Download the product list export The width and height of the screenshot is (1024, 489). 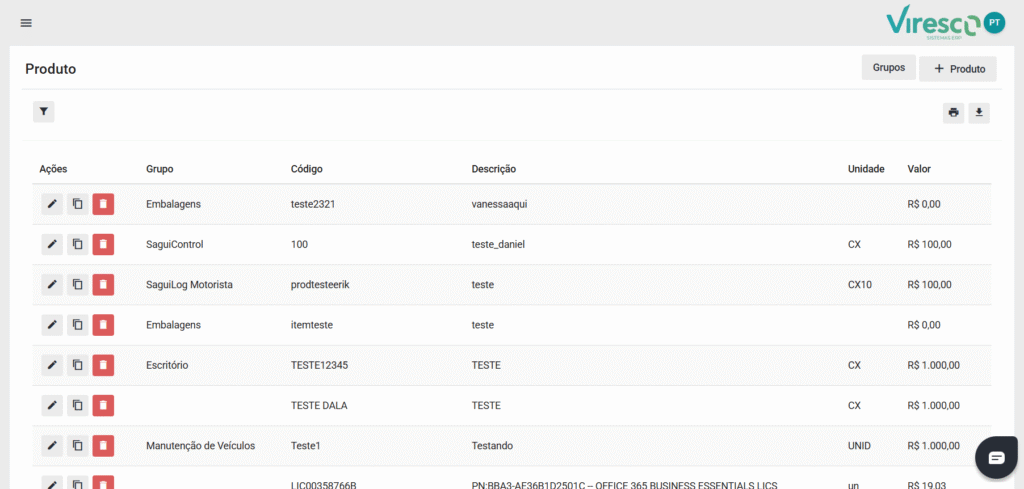point(979,112)
